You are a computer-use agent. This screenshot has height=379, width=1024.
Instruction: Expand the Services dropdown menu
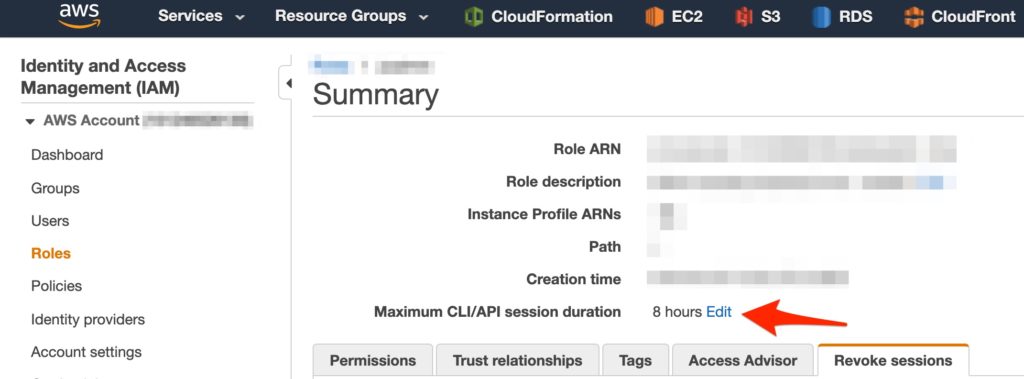point(202,16)
